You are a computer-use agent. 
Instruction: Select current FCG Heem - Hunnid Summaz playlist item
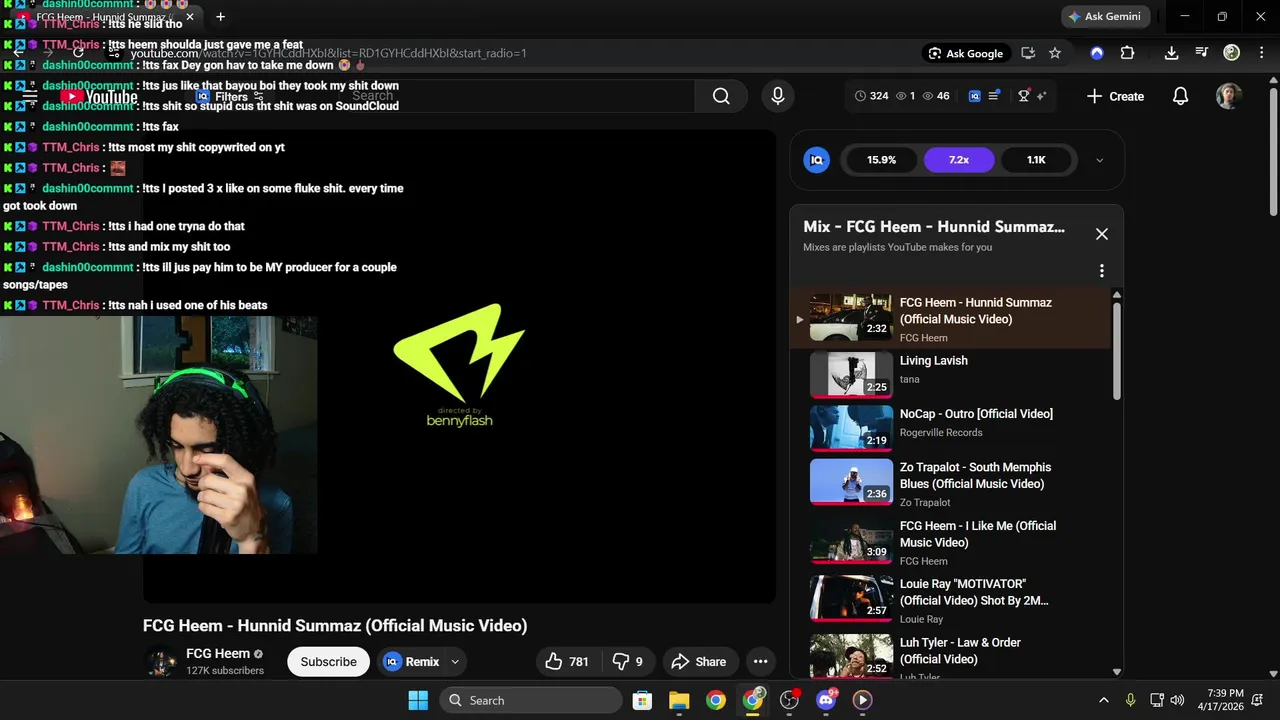(x=950, y=318)
